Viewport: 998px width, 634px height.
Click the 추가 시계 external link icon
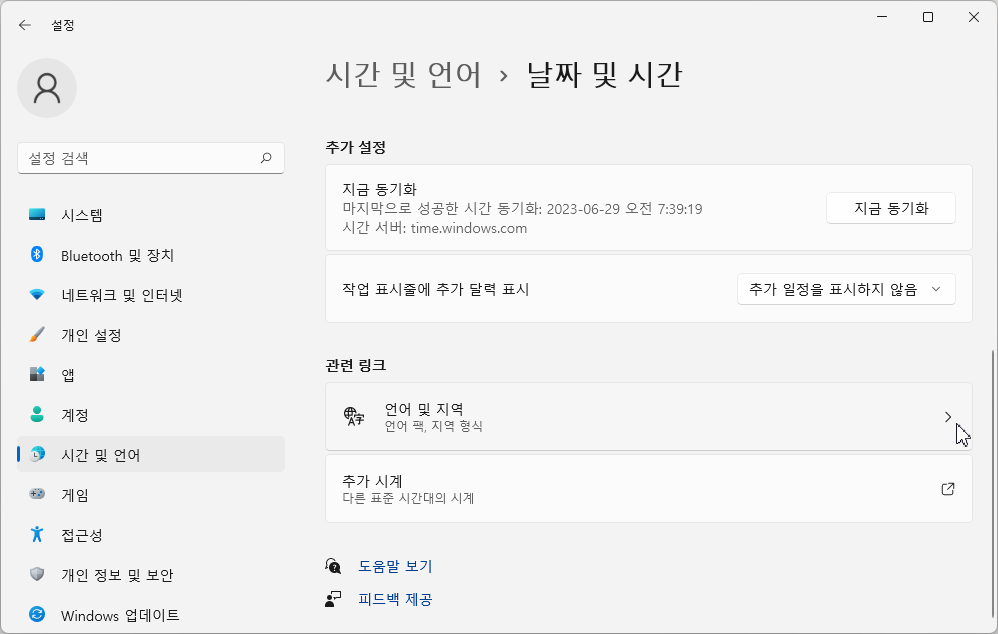coord(948,489)
